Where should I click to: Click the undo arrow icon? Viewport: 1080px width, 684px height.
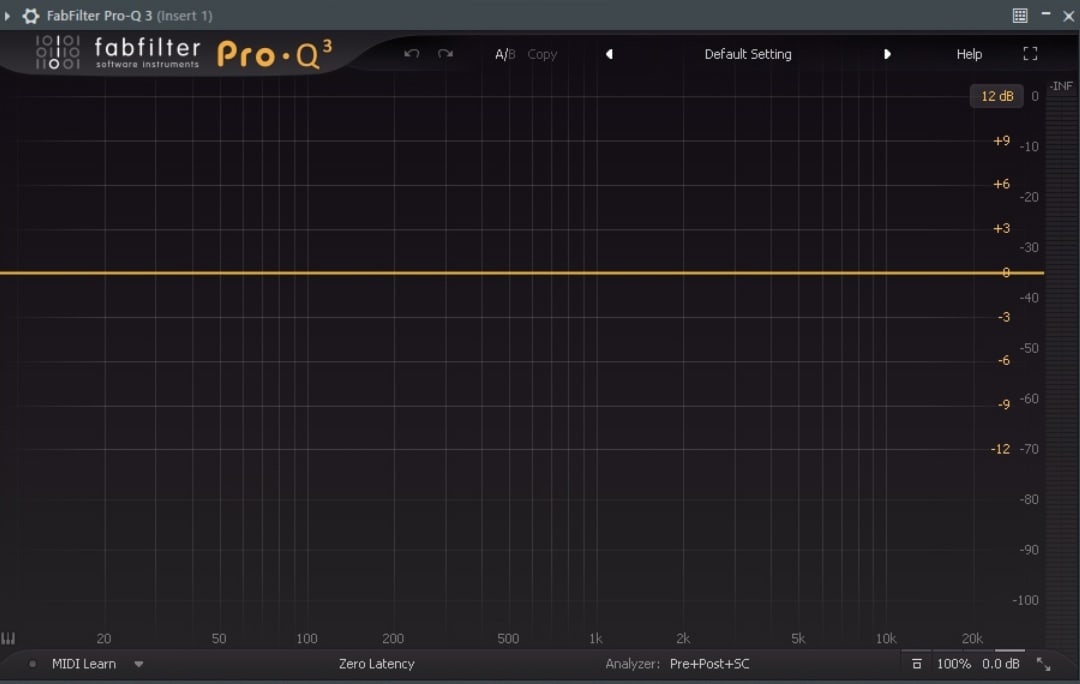coord(411,54)
